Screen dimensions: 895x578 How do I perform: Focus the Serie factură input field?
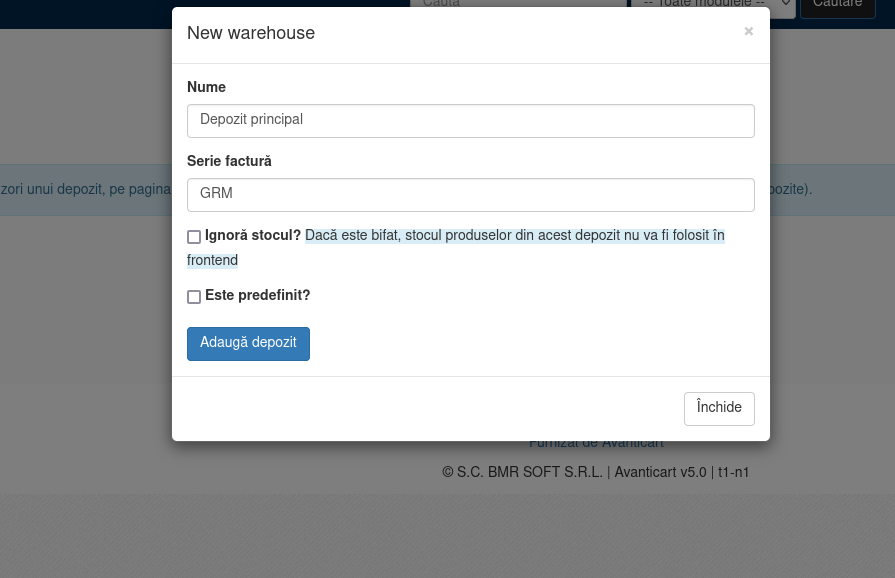tap(470, 195)
